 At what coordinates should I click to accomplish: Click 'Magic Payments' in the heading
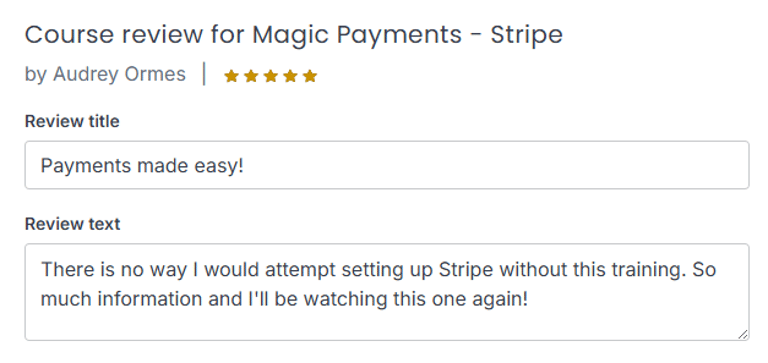357,35
